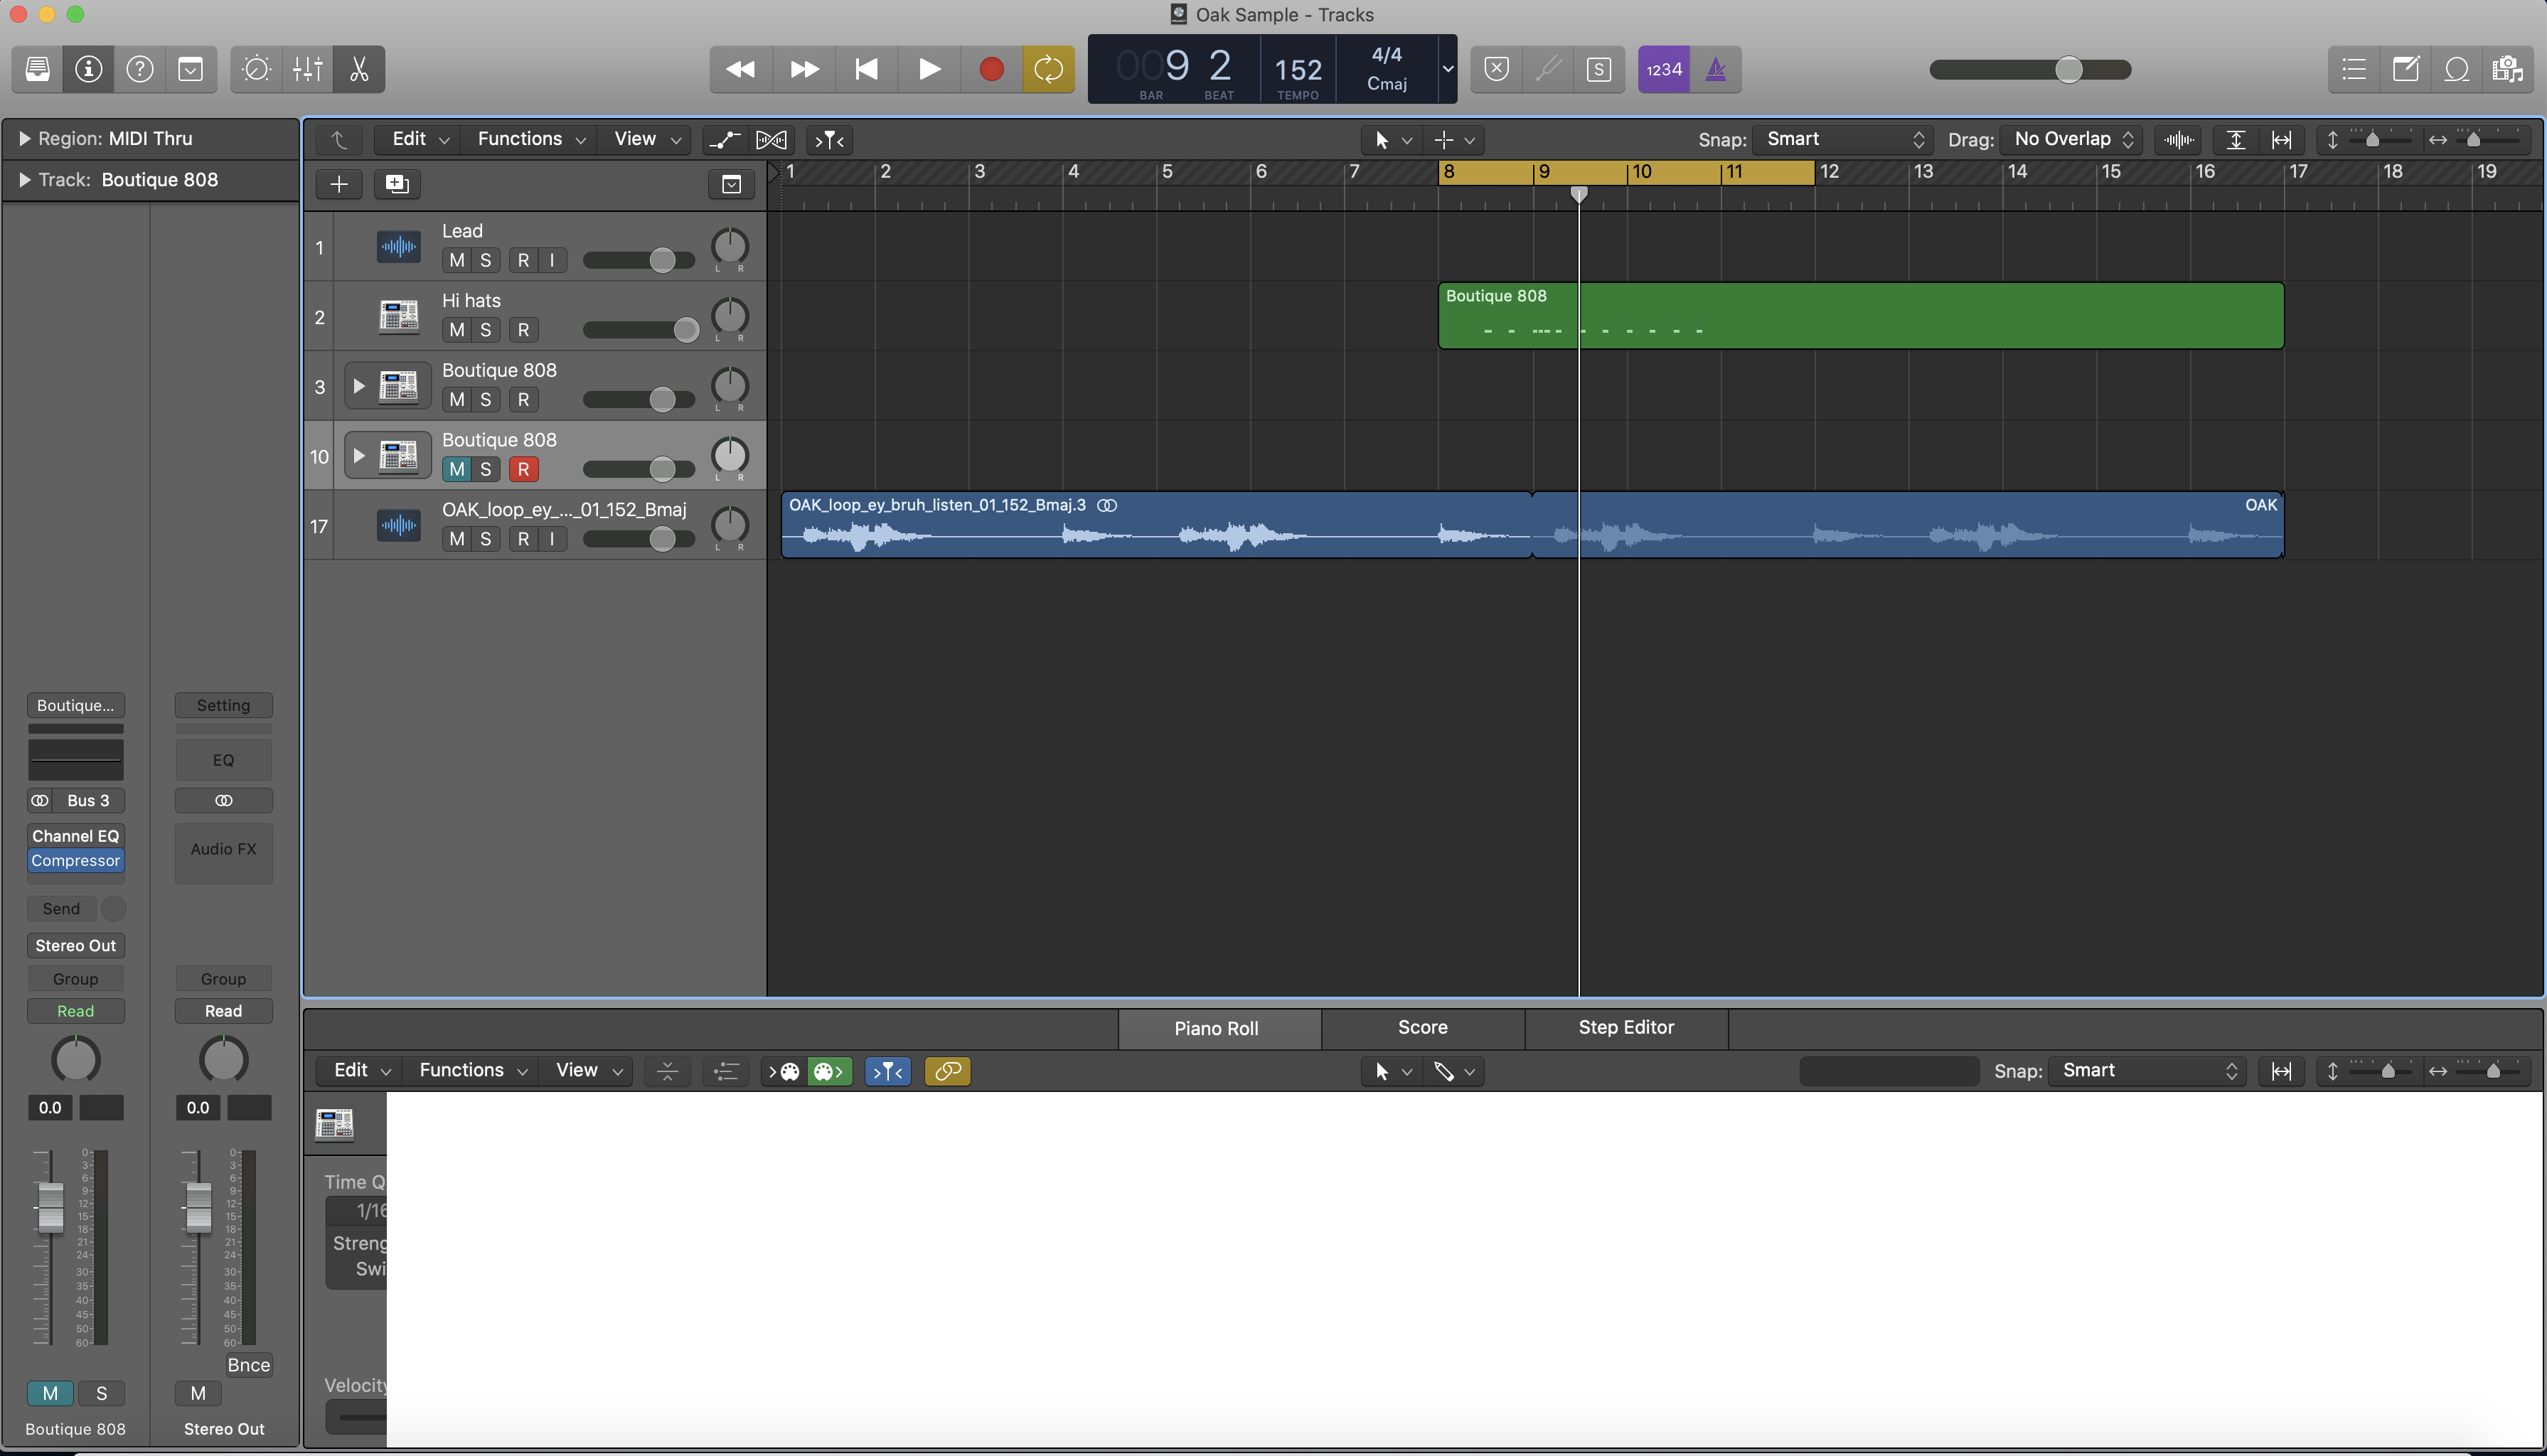The width and height of the screenshot is (2547, 1456).
Task: Toggle Cycle mode in the transport
Action: [x=1048, y=69]
